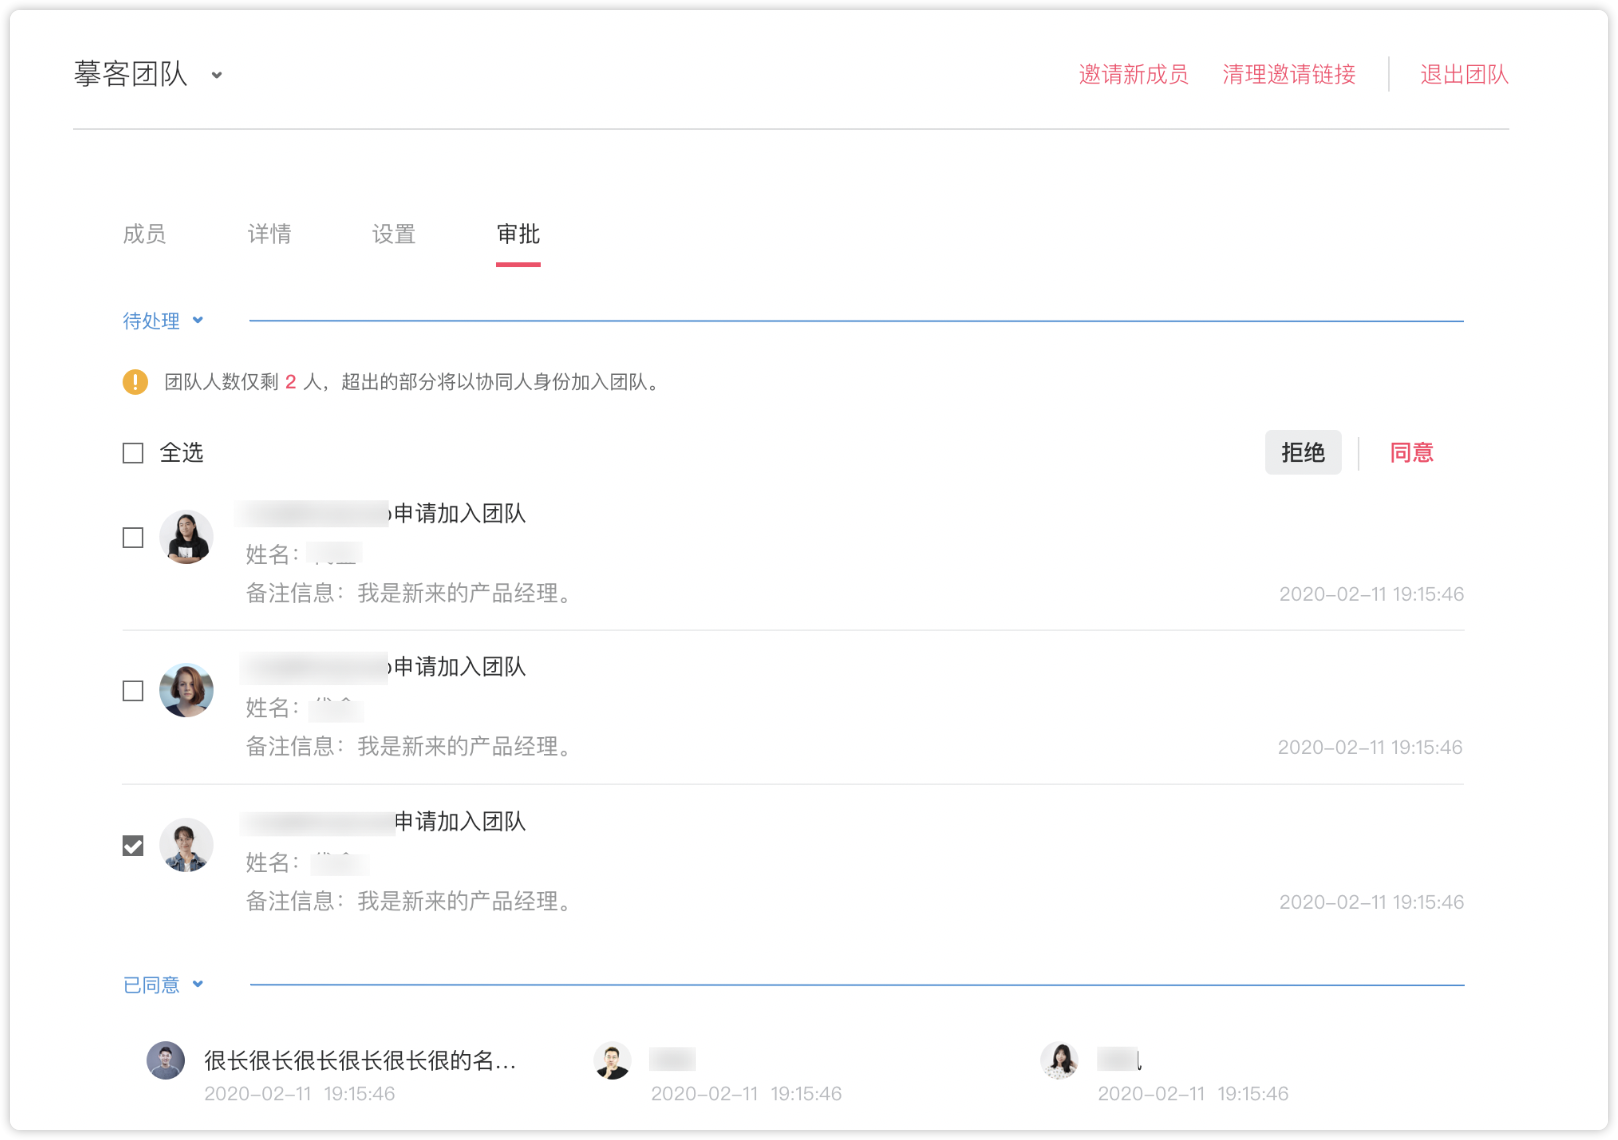The image size is (1618, 1140).
Task: Open the 摹客团队 team dropdown arrow
Action: (x=217, y=75)
